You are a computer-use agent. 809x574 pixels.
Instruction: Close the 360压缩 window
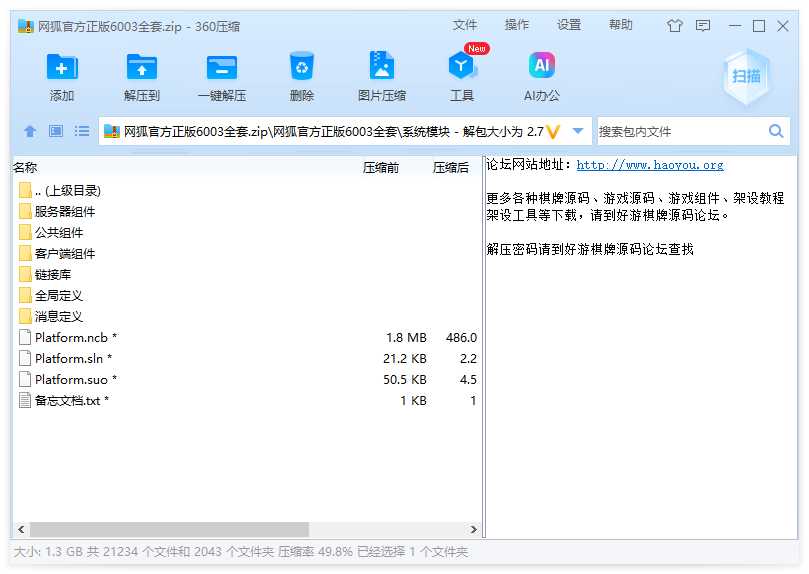coord(783,26)
